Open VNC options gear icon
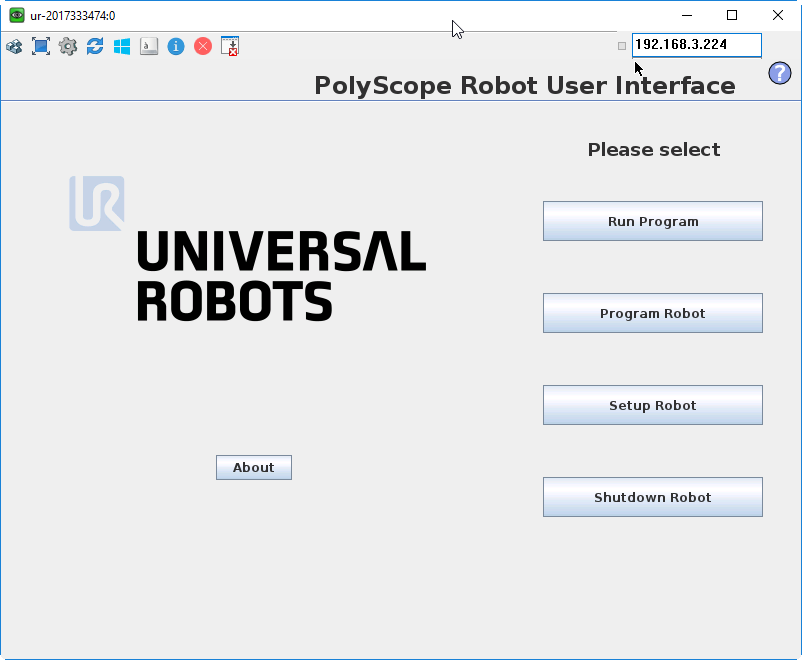The width and height of the screenshot is (802, 660). tap(68, 47)
